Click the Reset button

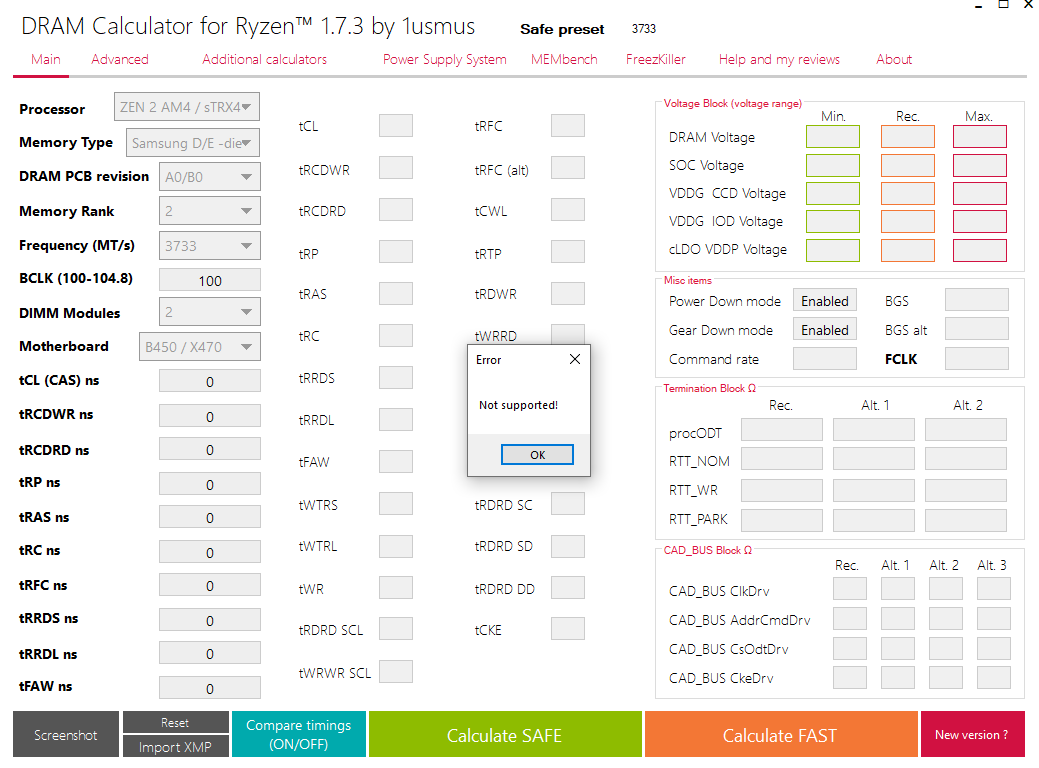point(176,722)
